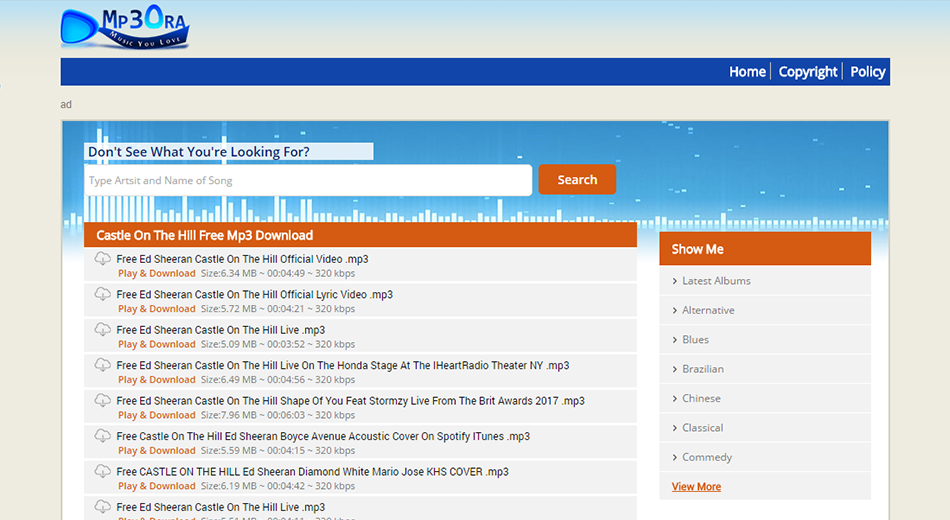This screenshot has width=950, height=520.
Task: Click the orange Search button
Action: click(x=577, y=179)
